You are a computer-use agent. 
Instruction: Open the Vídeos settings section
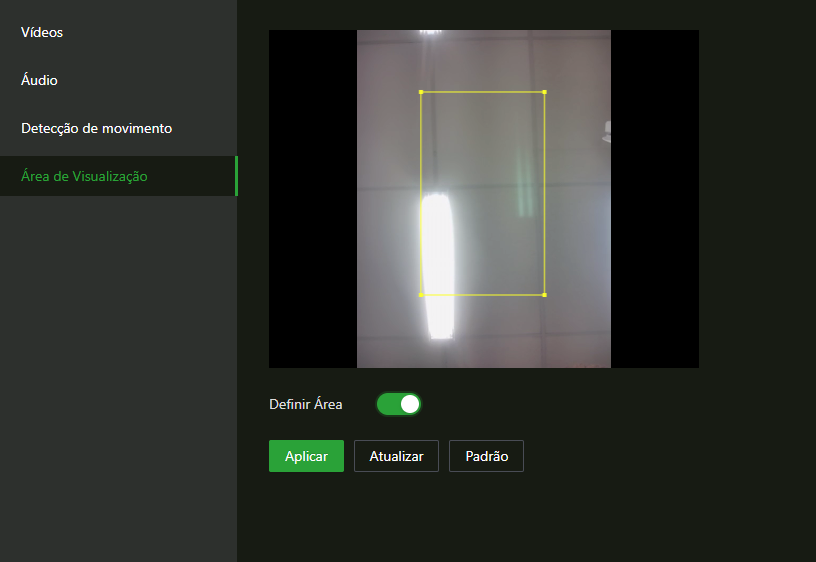(42, 32)
